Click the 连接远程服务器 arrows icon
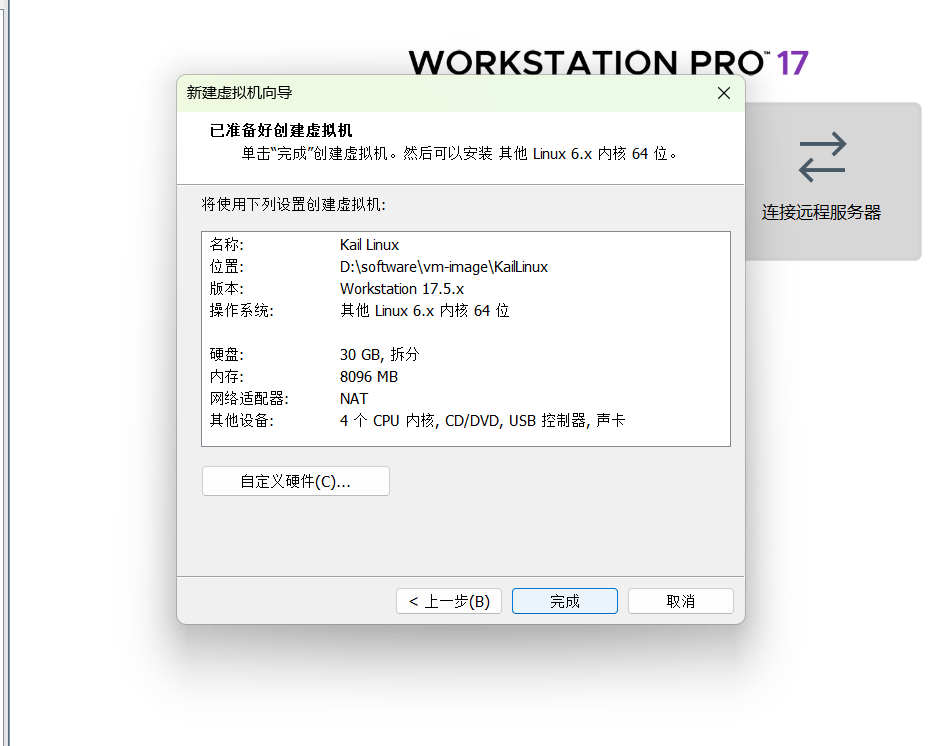The height and width of the screenshot is (746, 948). (822, 157)
